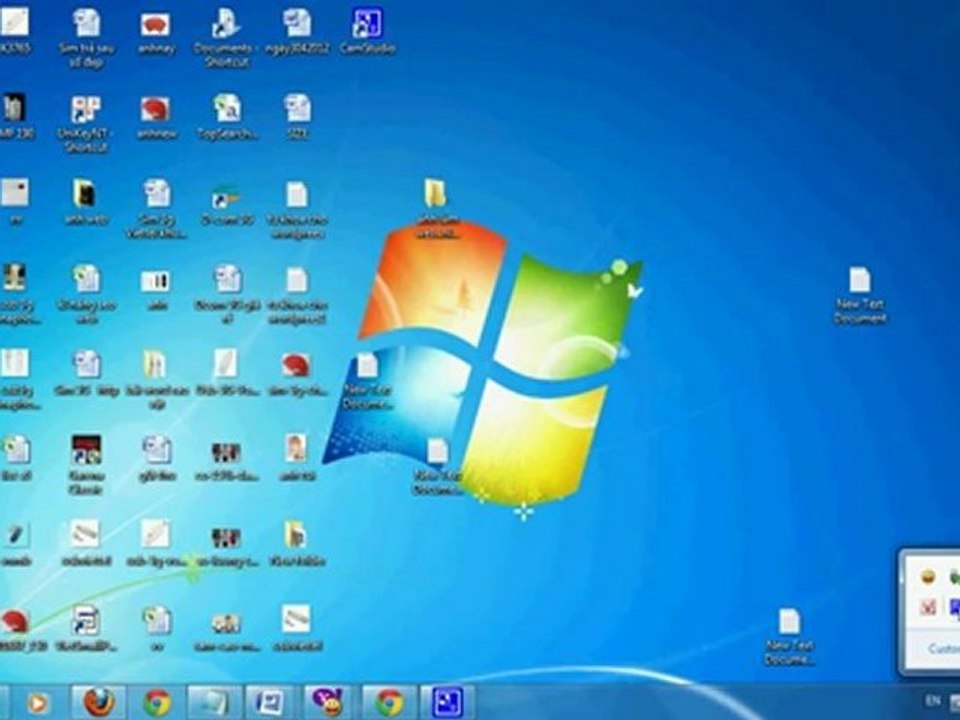Open the TopSearch desktop file
The width and height of the screenshot is (960, 720).
tap(227, 116)
